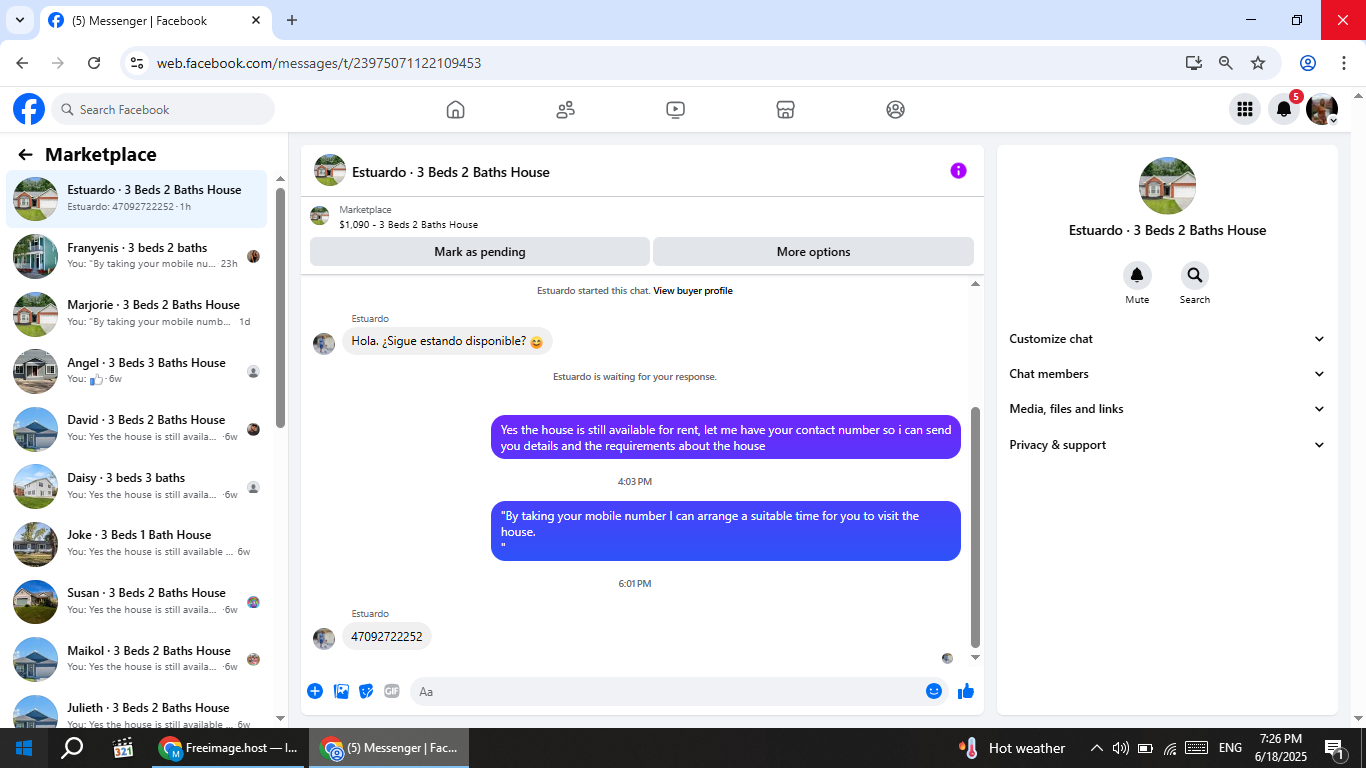Screen dimensions: 1366x768
Task: Open the Marketplace icon in top navigation
Action: click(x=786, y=110)
